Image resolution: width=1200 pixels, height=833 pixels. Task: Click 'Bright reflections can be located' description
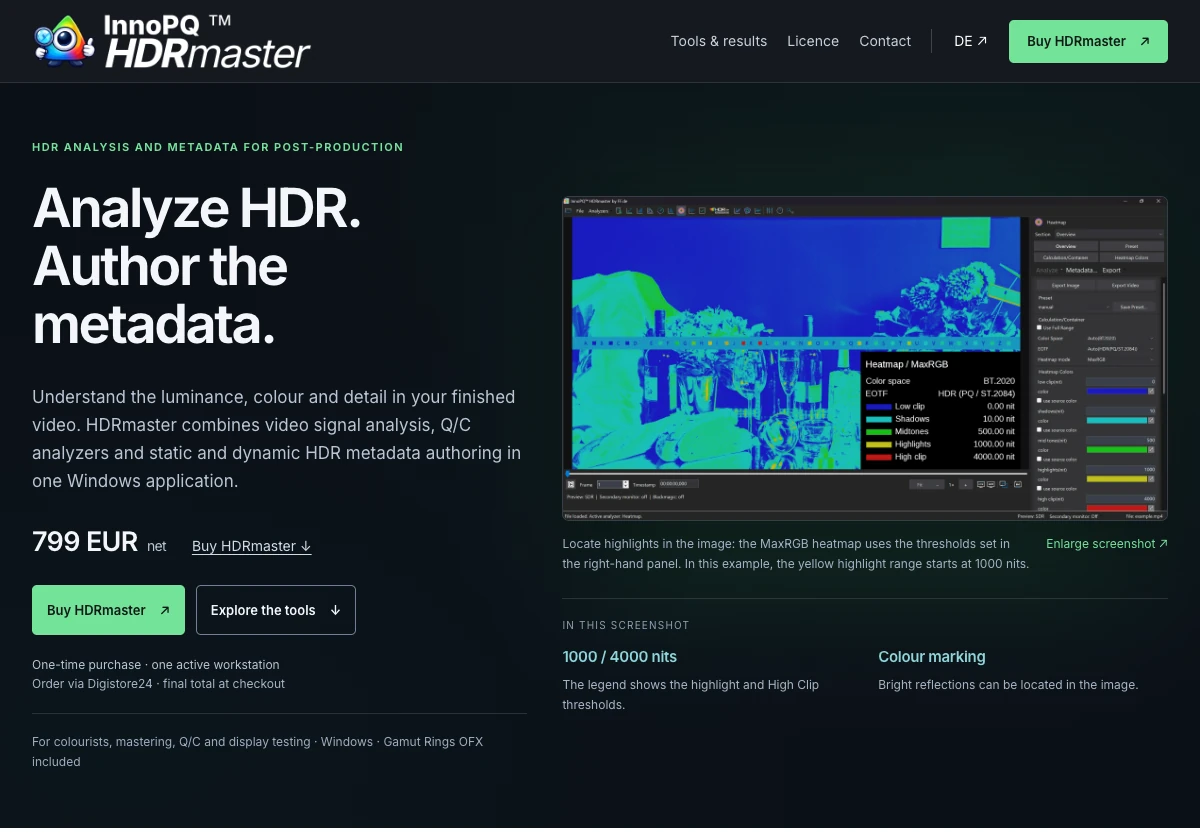coord(1008,685)
